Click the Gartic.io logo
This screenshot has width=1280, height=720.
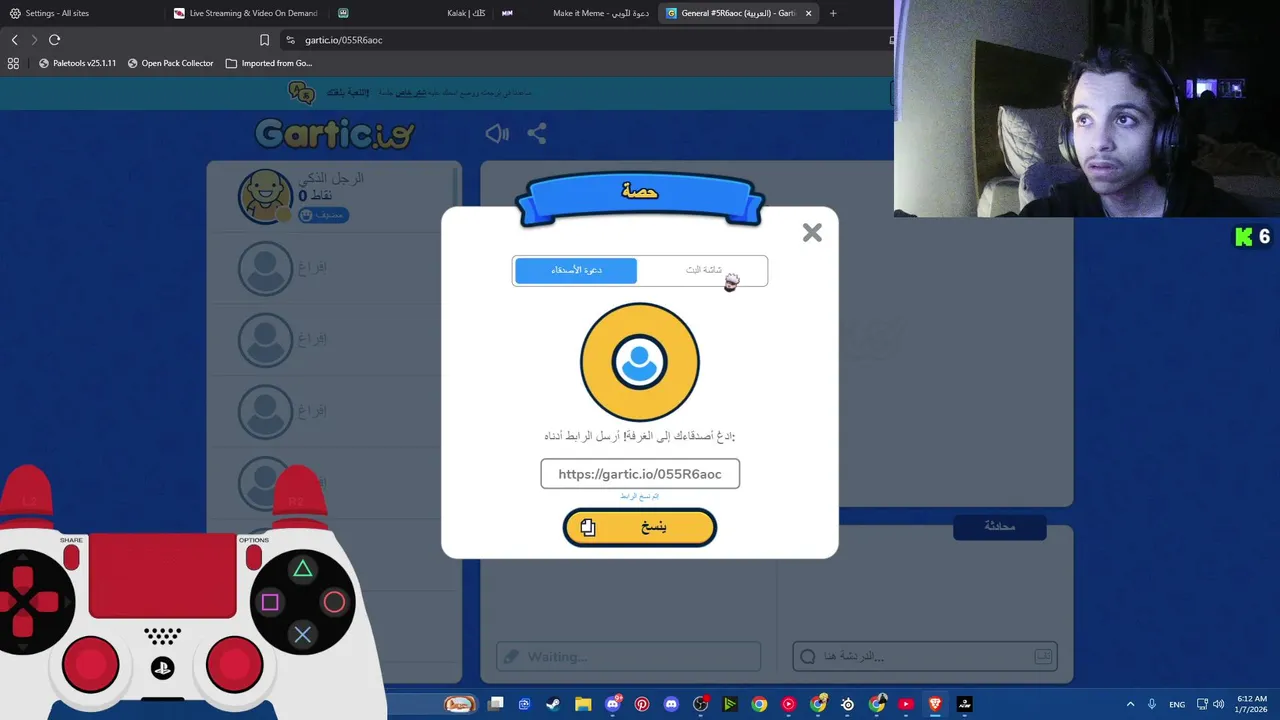point(335,133)
